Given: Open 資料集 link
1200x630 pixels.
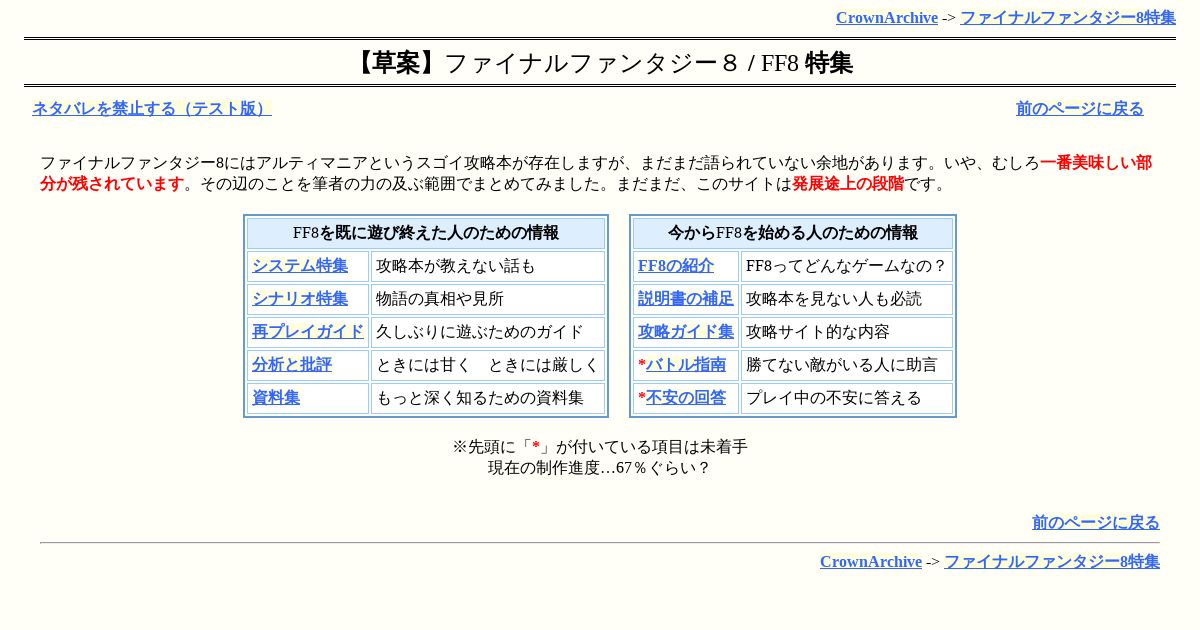Looking at the screenshot, I should pos(276,398).
